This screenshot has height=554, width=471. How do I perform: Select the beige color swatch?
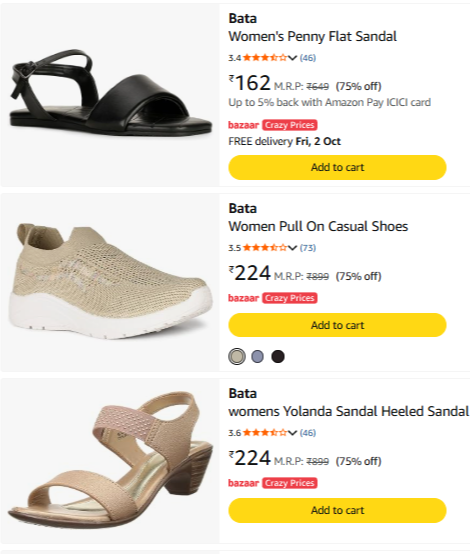point(237,356)
